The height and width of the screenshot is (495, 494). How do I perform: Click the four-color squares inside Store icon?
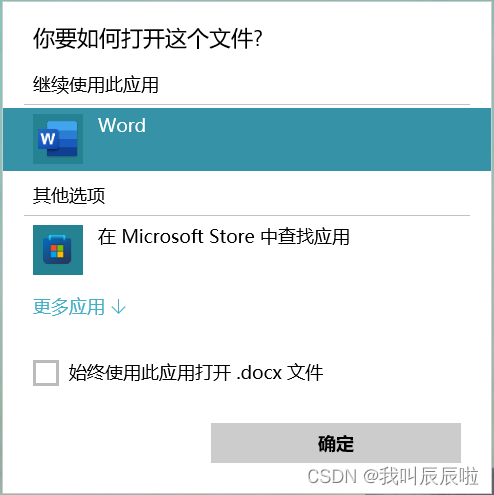(57, 251)
